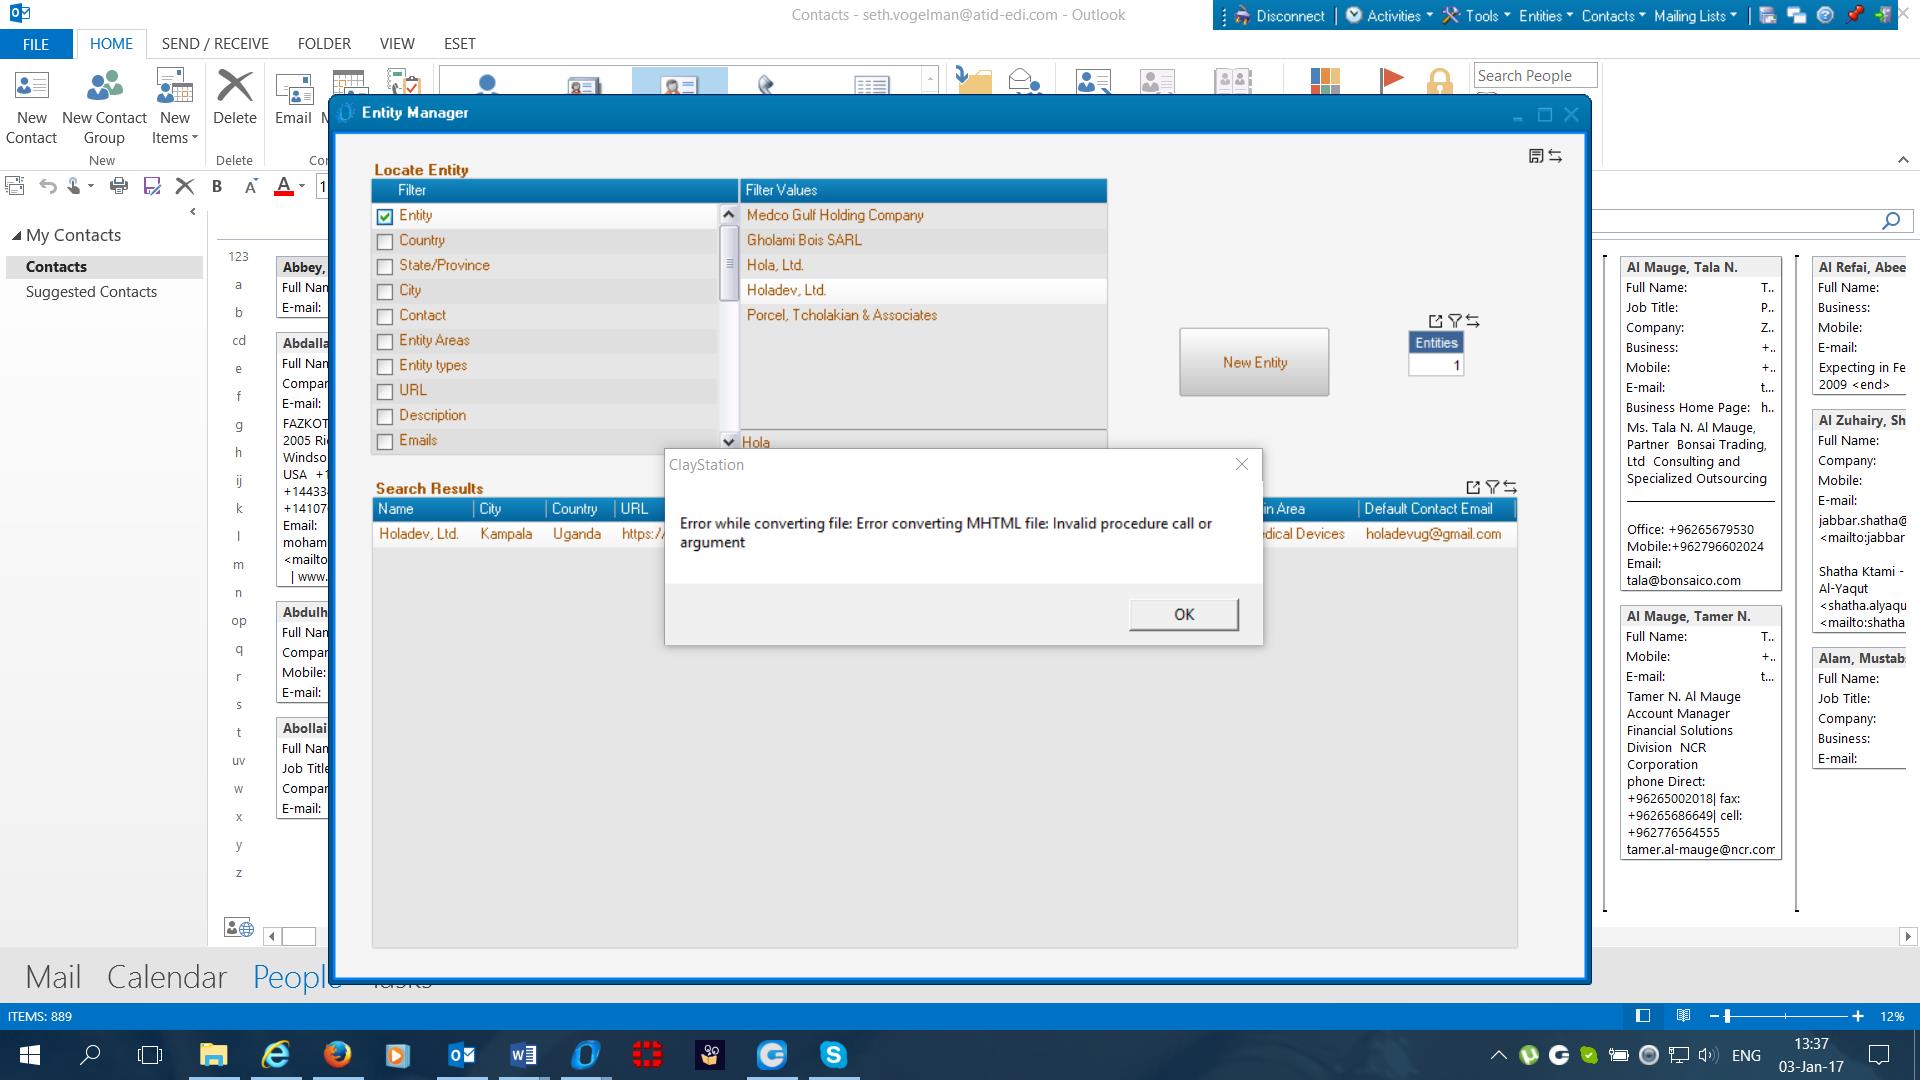Uncheck the Entity filter checkbox
The width and height of the screenshot is (1920, 1080).
tap(385, 217)
